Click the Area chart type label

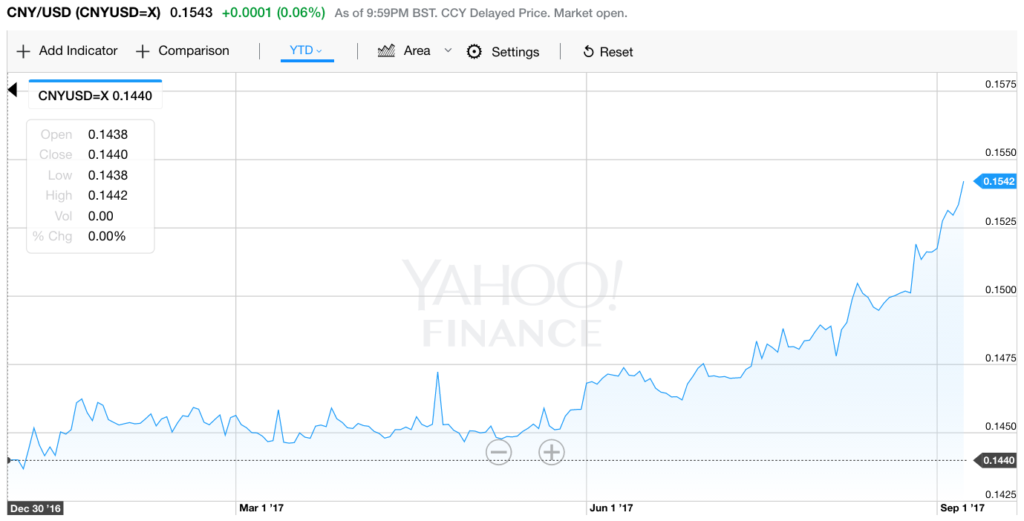(417, 51)
